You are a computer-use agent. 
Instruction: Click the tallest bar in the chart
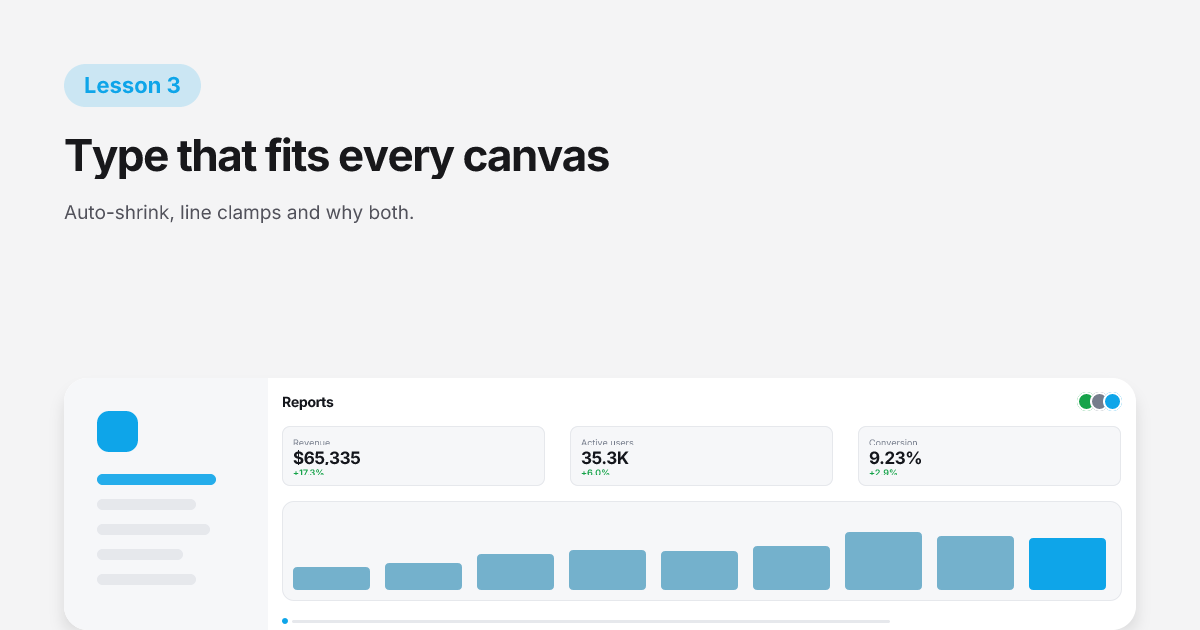(x=883, y=561)
